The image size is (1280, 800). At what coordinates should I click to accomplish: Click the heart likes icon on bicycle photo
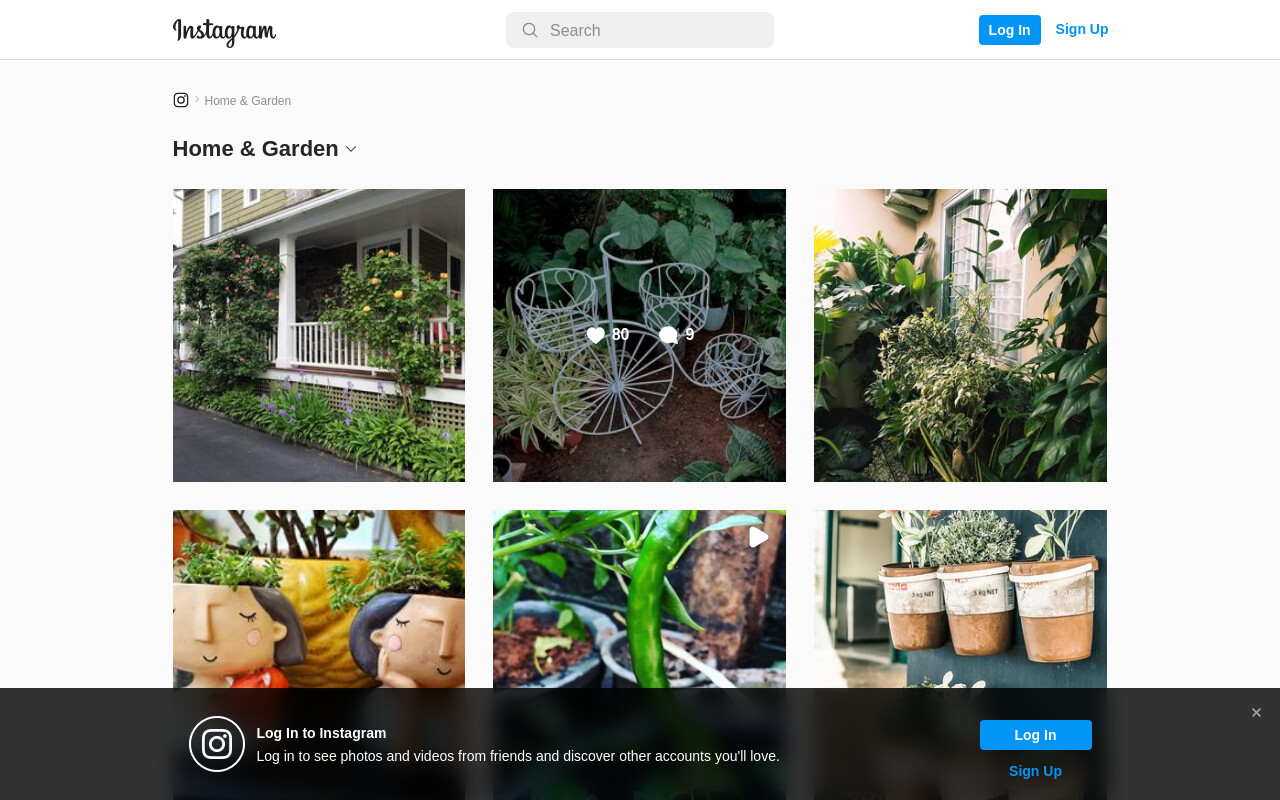pos(596,336)
